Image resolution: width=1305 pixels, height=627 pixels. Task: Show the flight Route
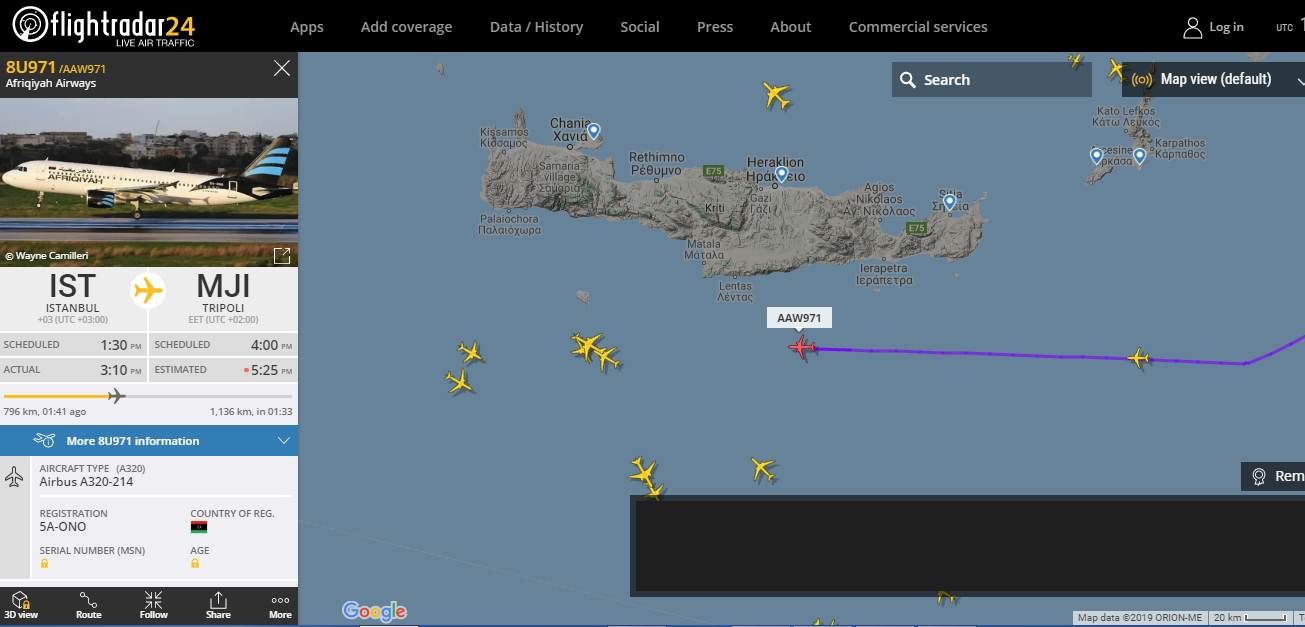[89, 605]
